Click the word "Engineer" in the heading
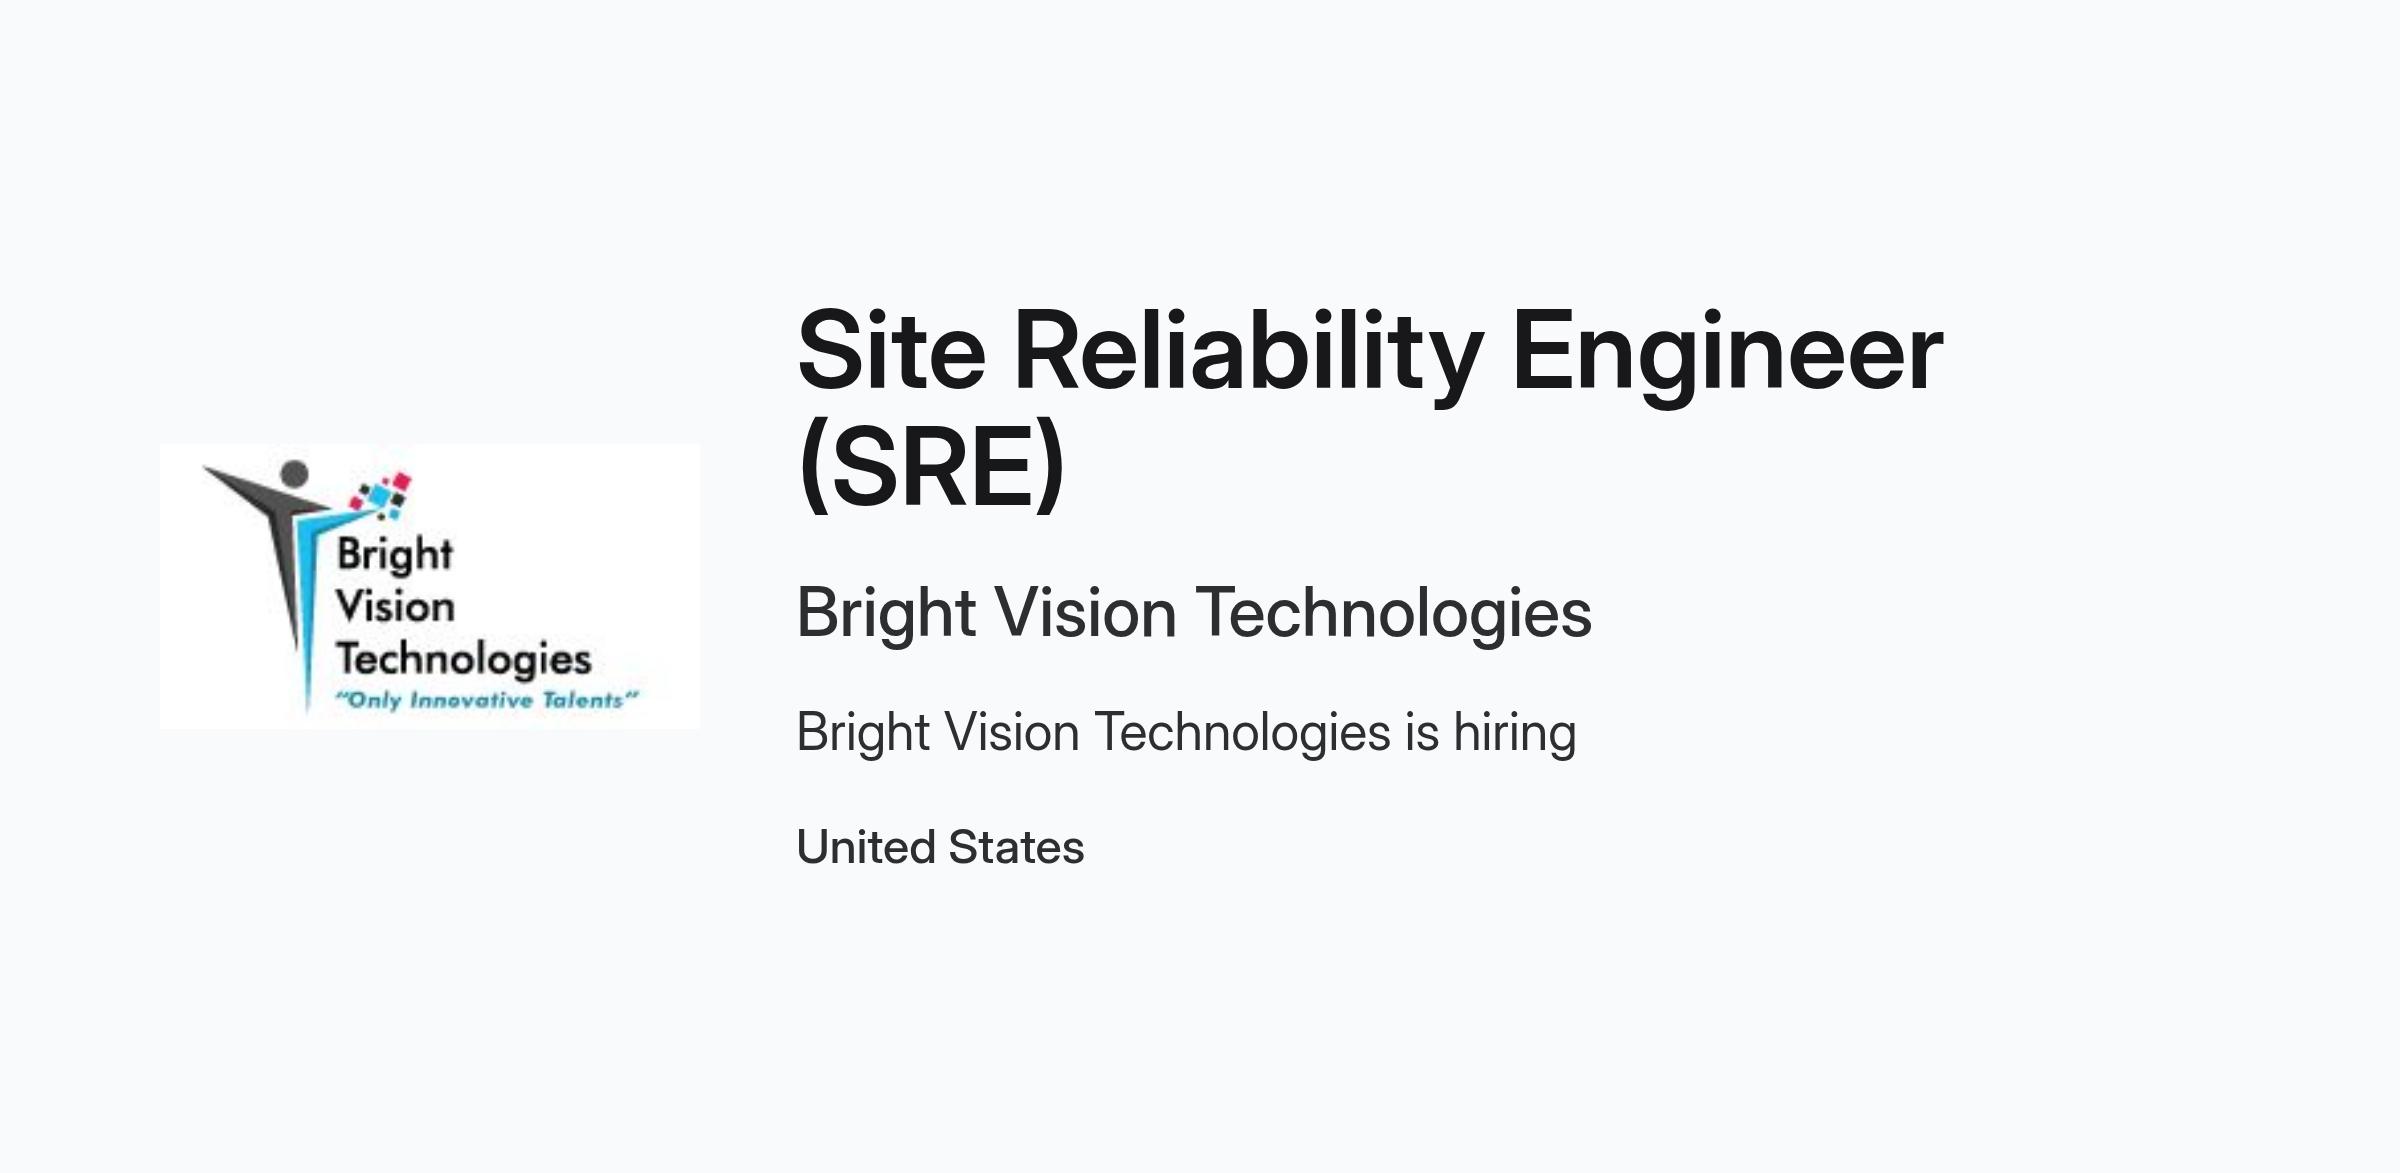This screenshot has height=1173, width=2400. (x=1727, y=356)
